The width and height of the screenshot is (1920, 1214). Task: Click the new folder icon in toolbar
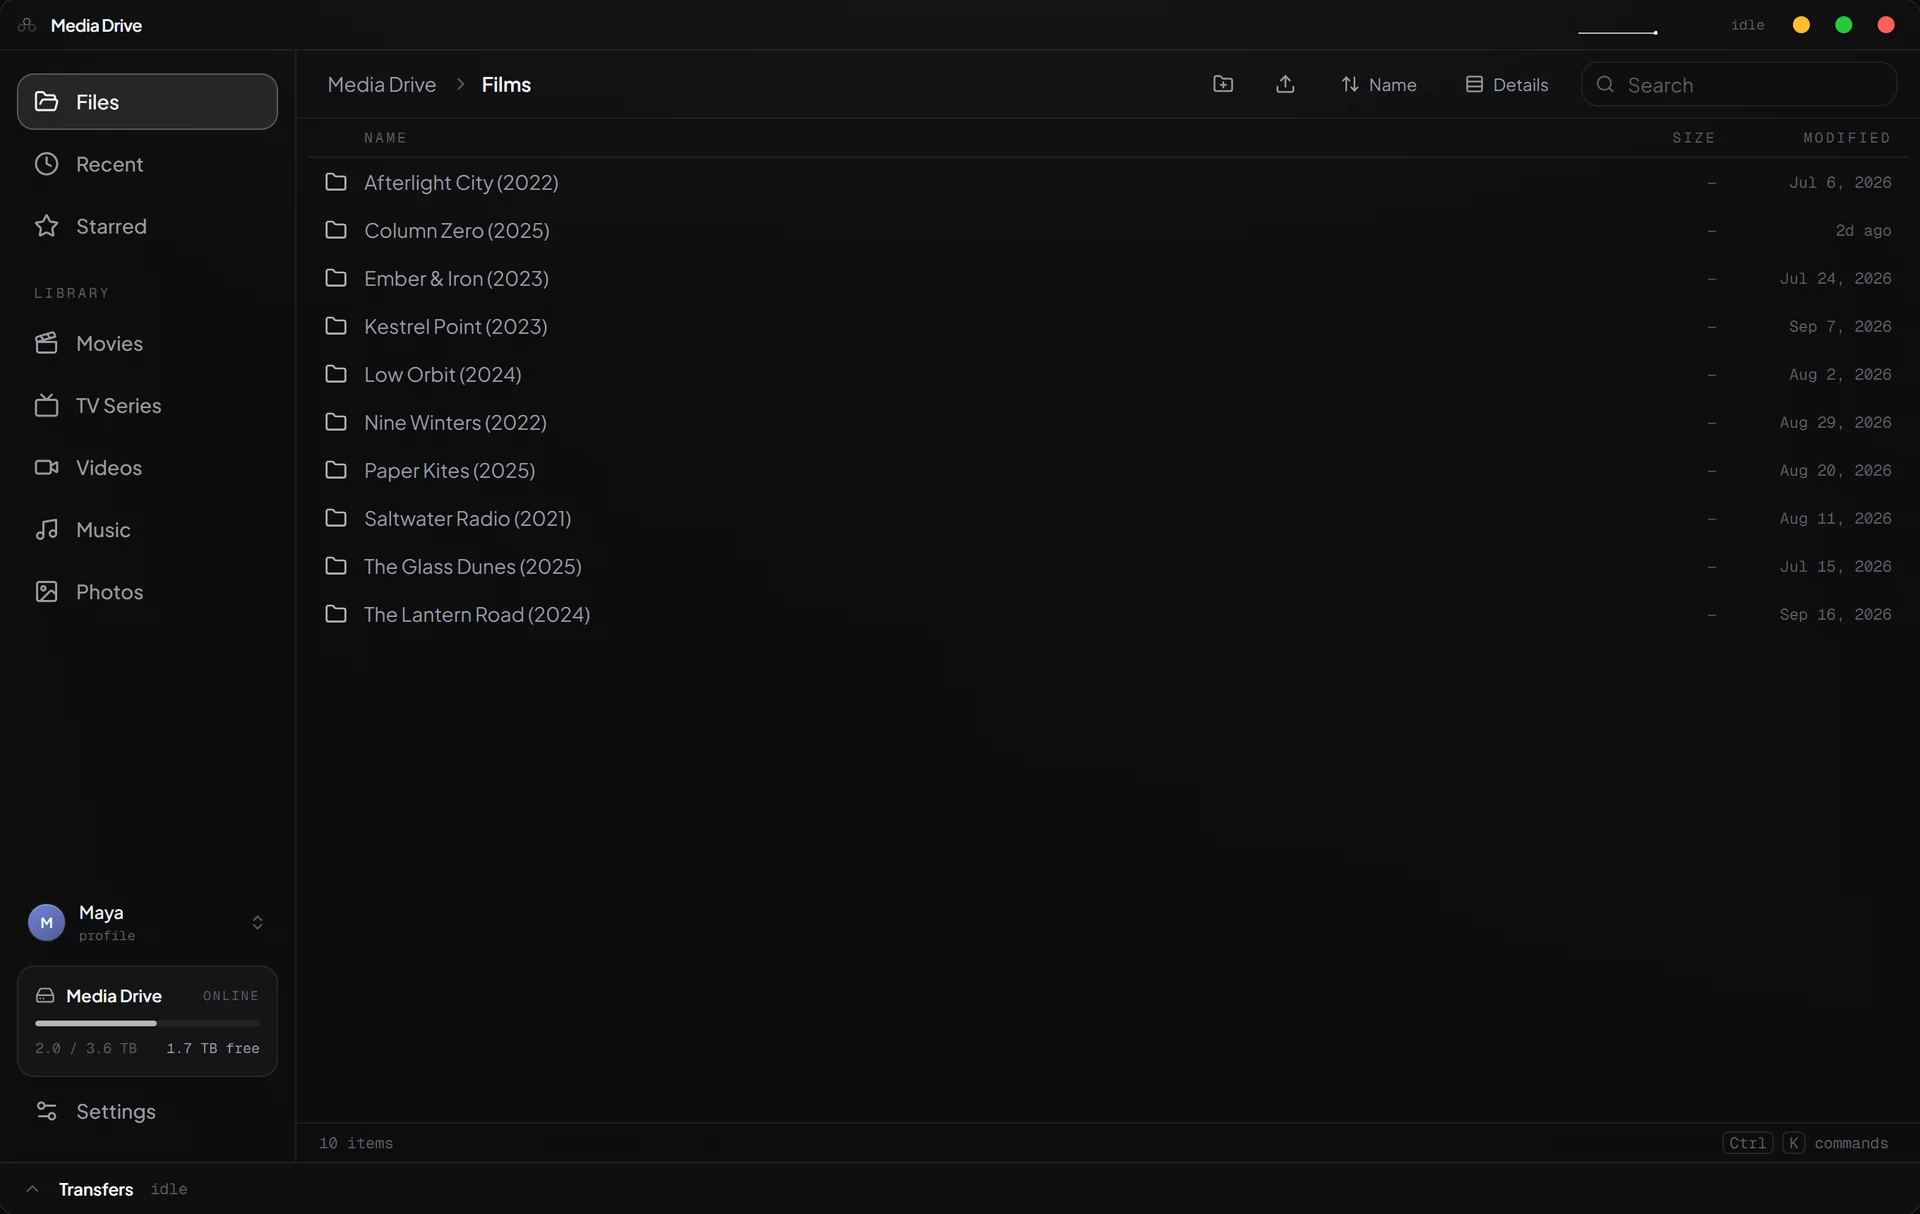coord(1222,84)
